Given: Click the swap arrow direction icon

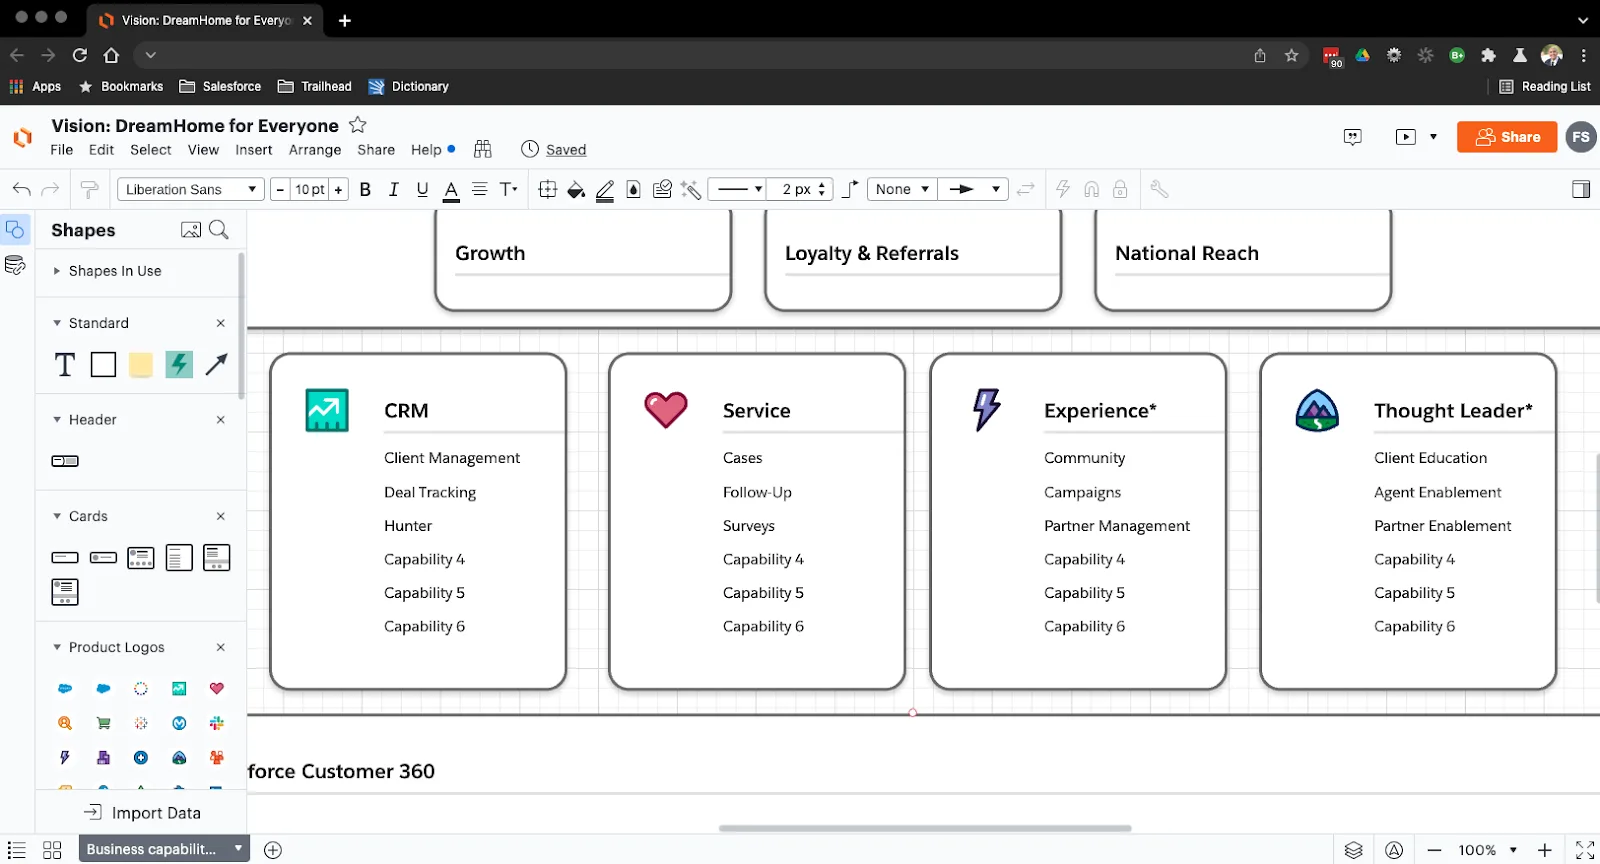Looking at the screenshot, I should [x=1025, y=189].
